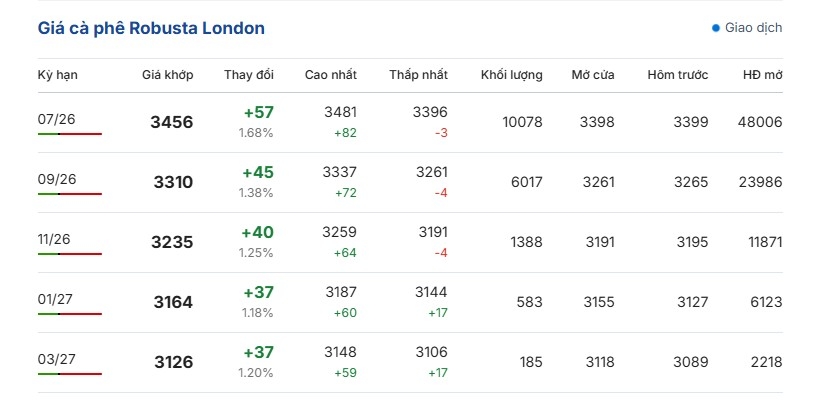
Task: Click the blue Giao dịch status dot
Action: click(x=716, y=28)
